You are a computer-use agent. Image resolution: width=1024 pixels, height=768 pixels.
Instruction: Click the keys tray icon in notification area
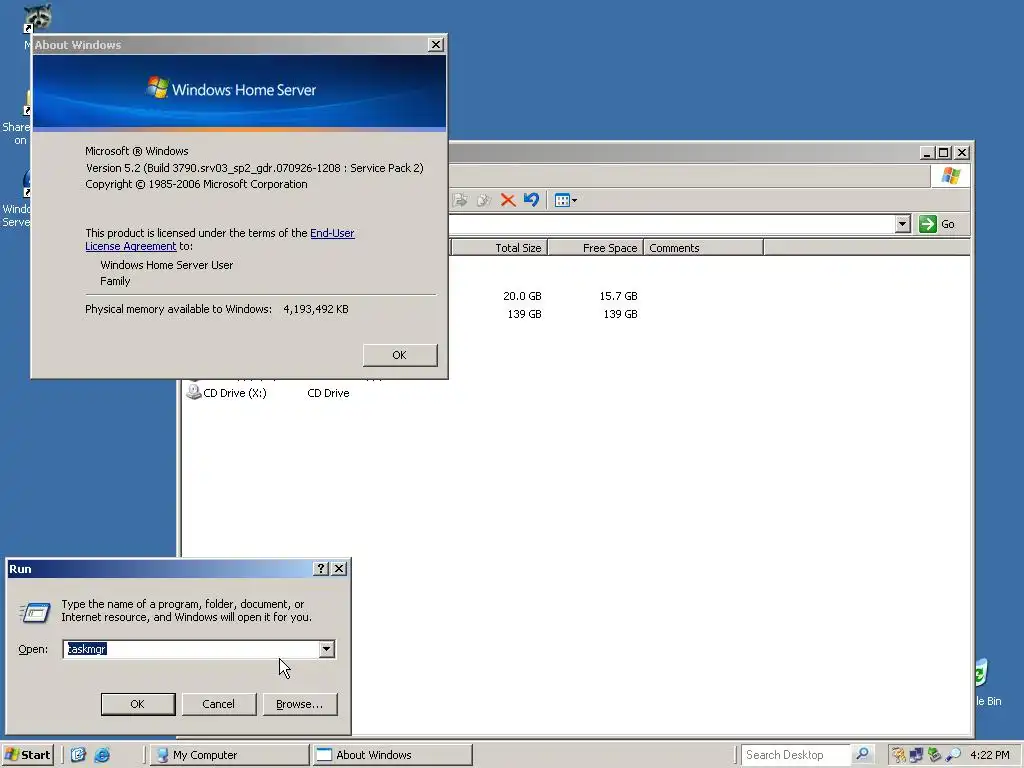coord(899,755)
